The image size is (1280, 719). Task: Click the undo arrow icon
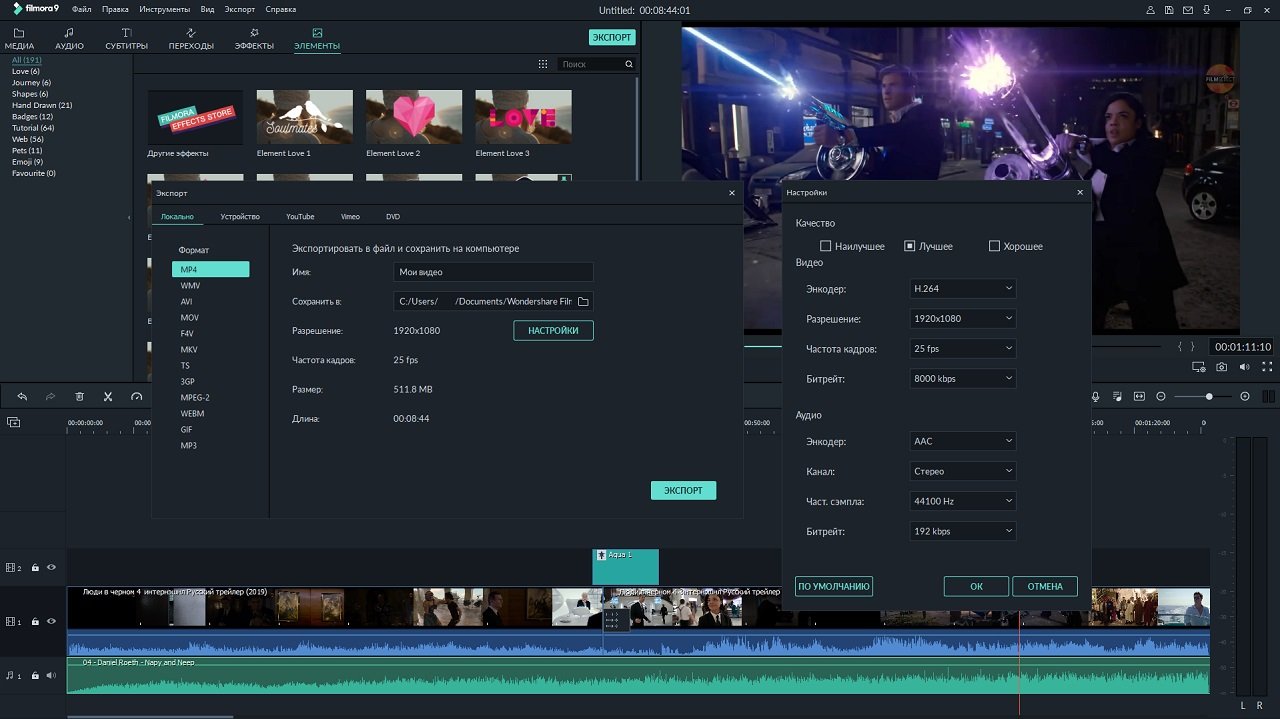(22, 397)
